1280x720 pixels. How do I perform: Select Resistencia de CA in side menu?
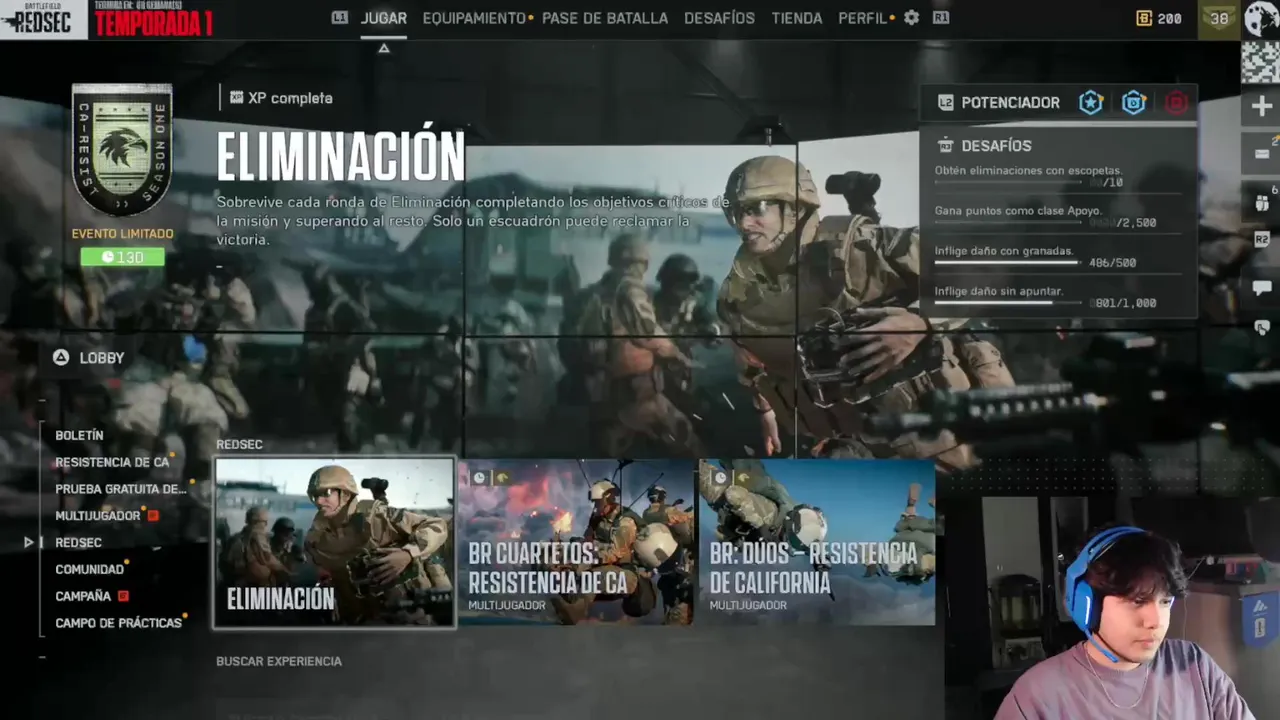(x=112, y=462)
